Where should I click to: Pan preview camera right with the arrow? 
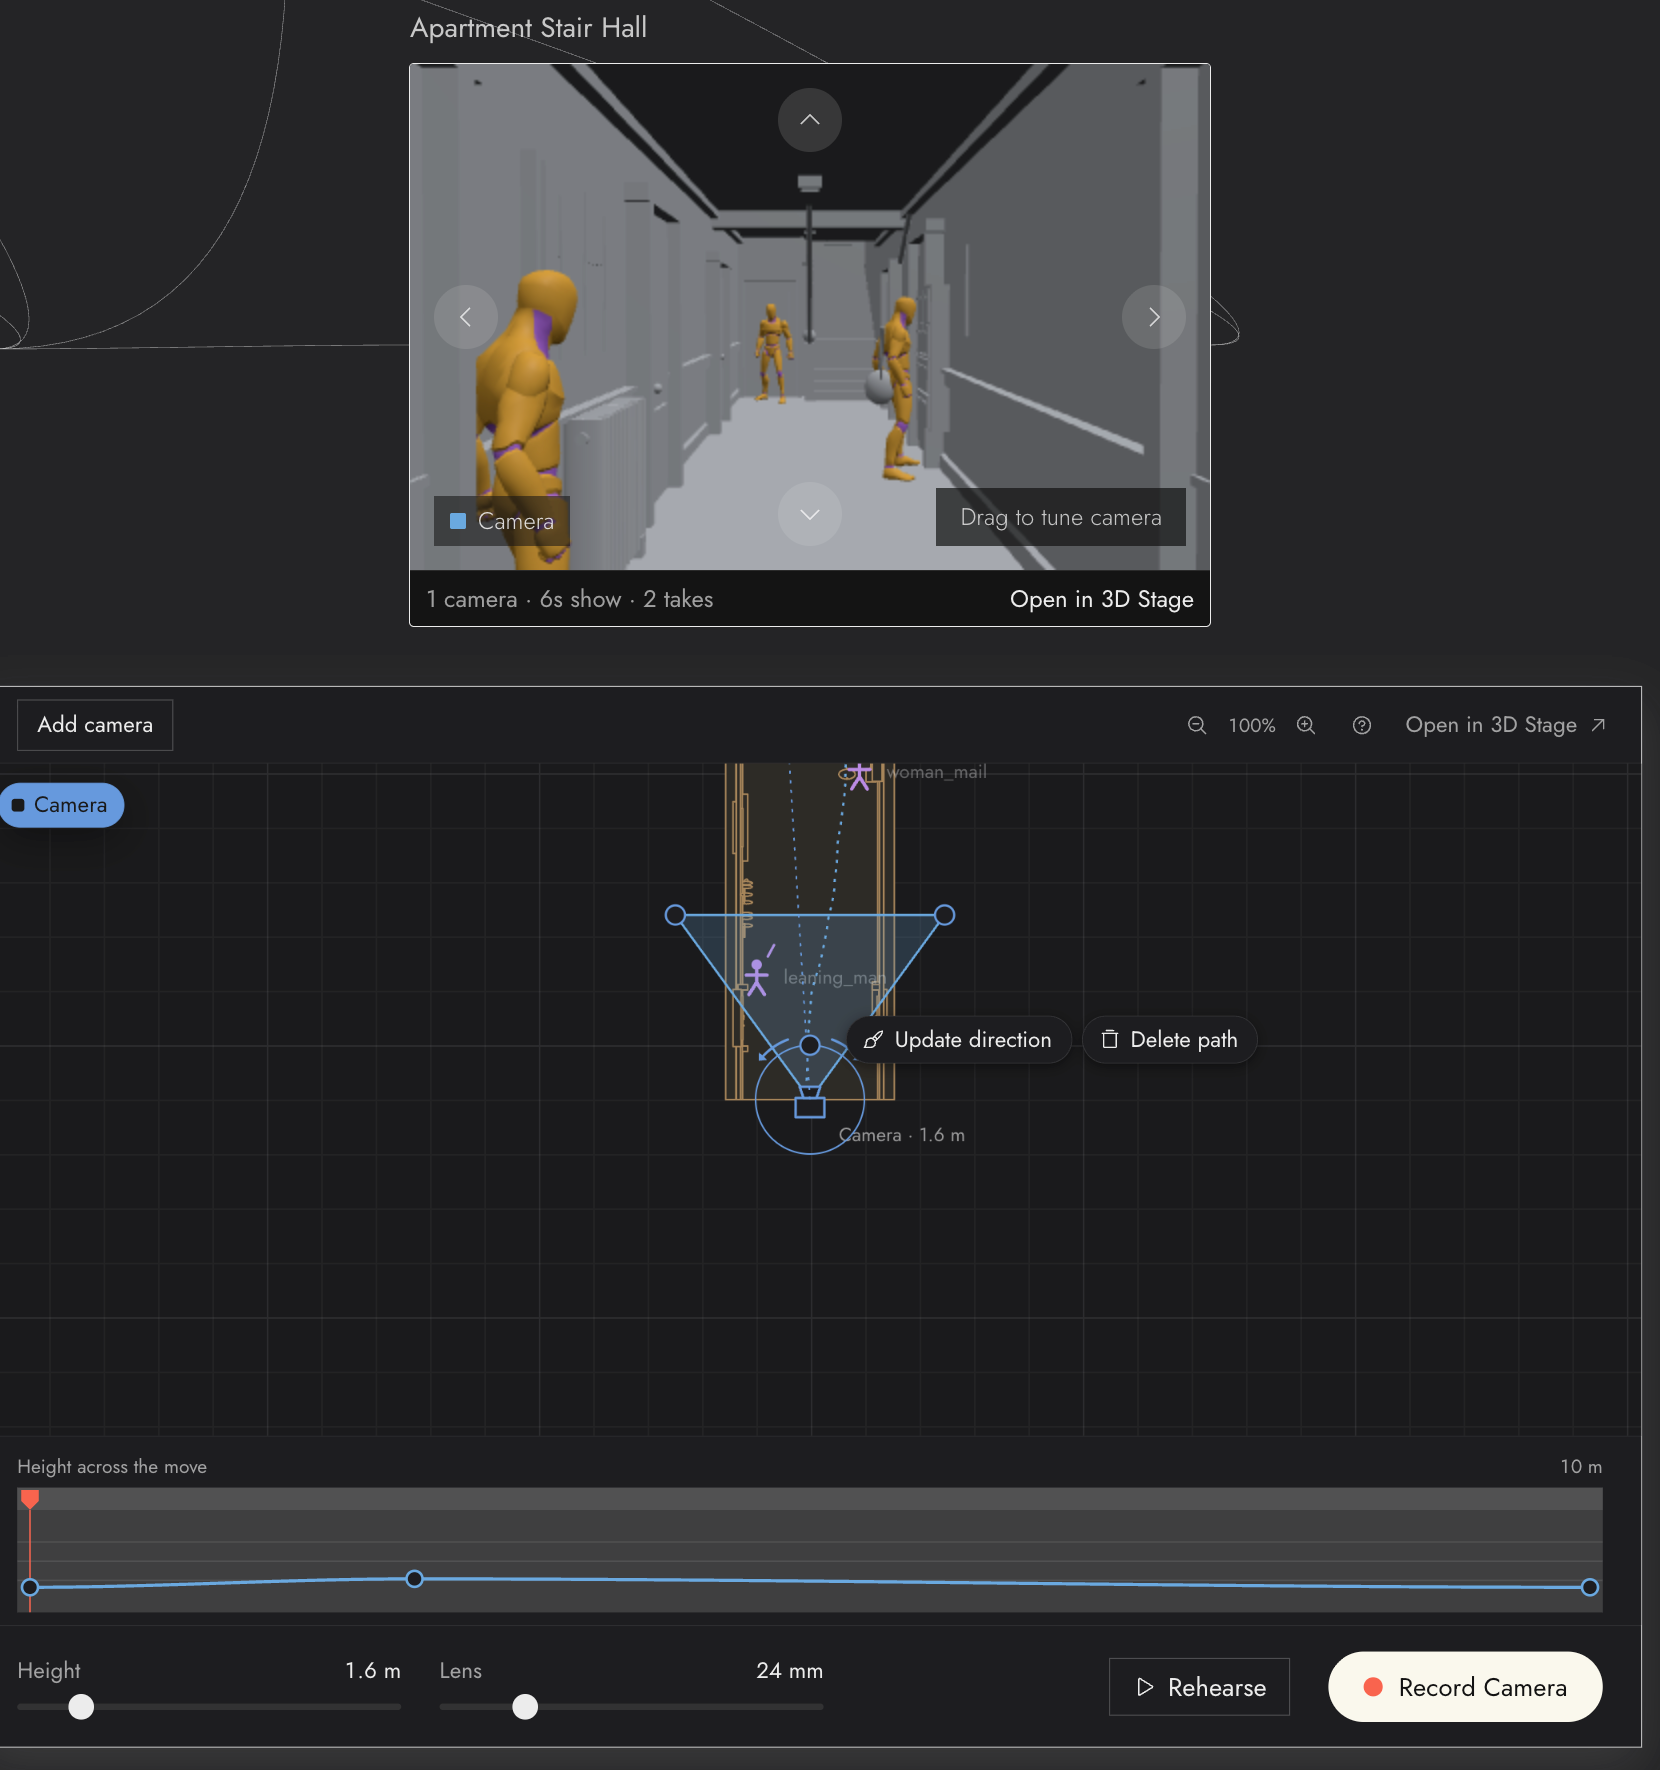point(1154,317)
